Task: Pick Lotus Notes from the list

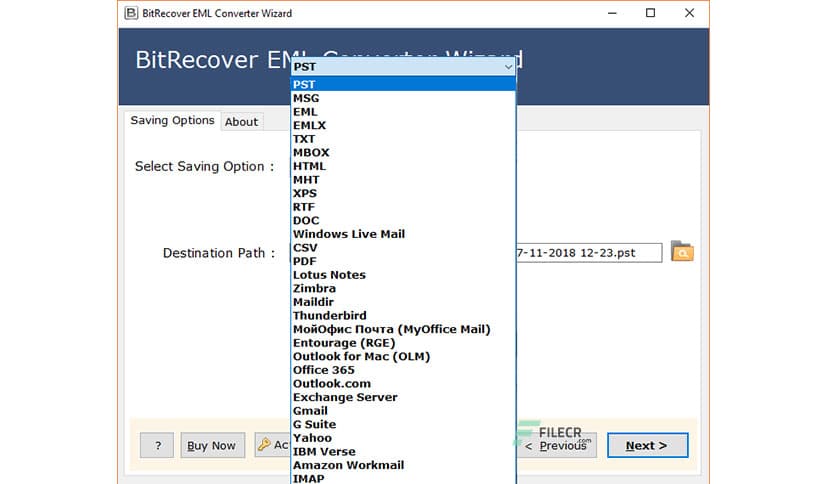Action: (404, 275)
